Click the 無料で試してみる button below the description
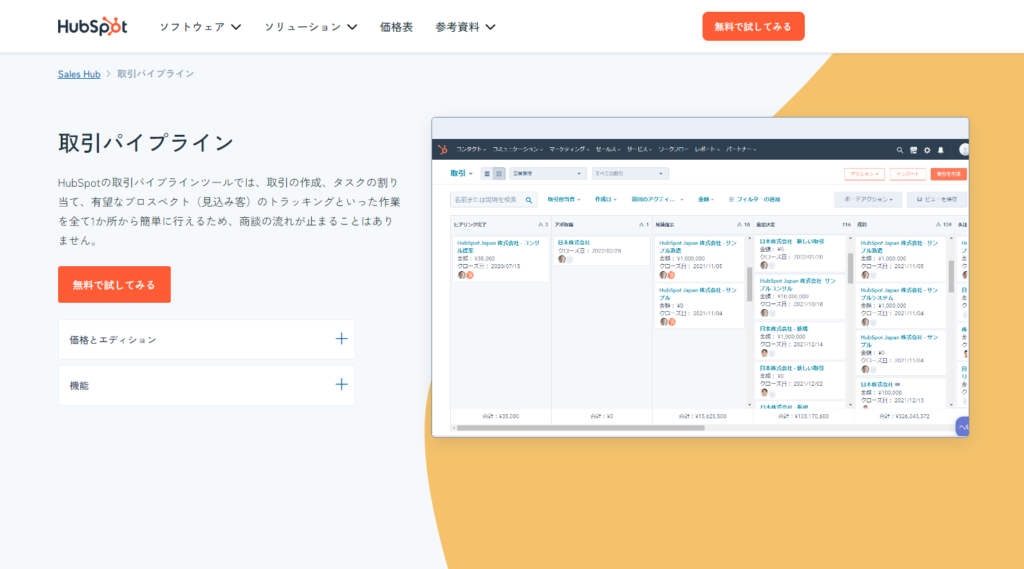Viewport: 1024px width, 569px height. pos(114,284)
